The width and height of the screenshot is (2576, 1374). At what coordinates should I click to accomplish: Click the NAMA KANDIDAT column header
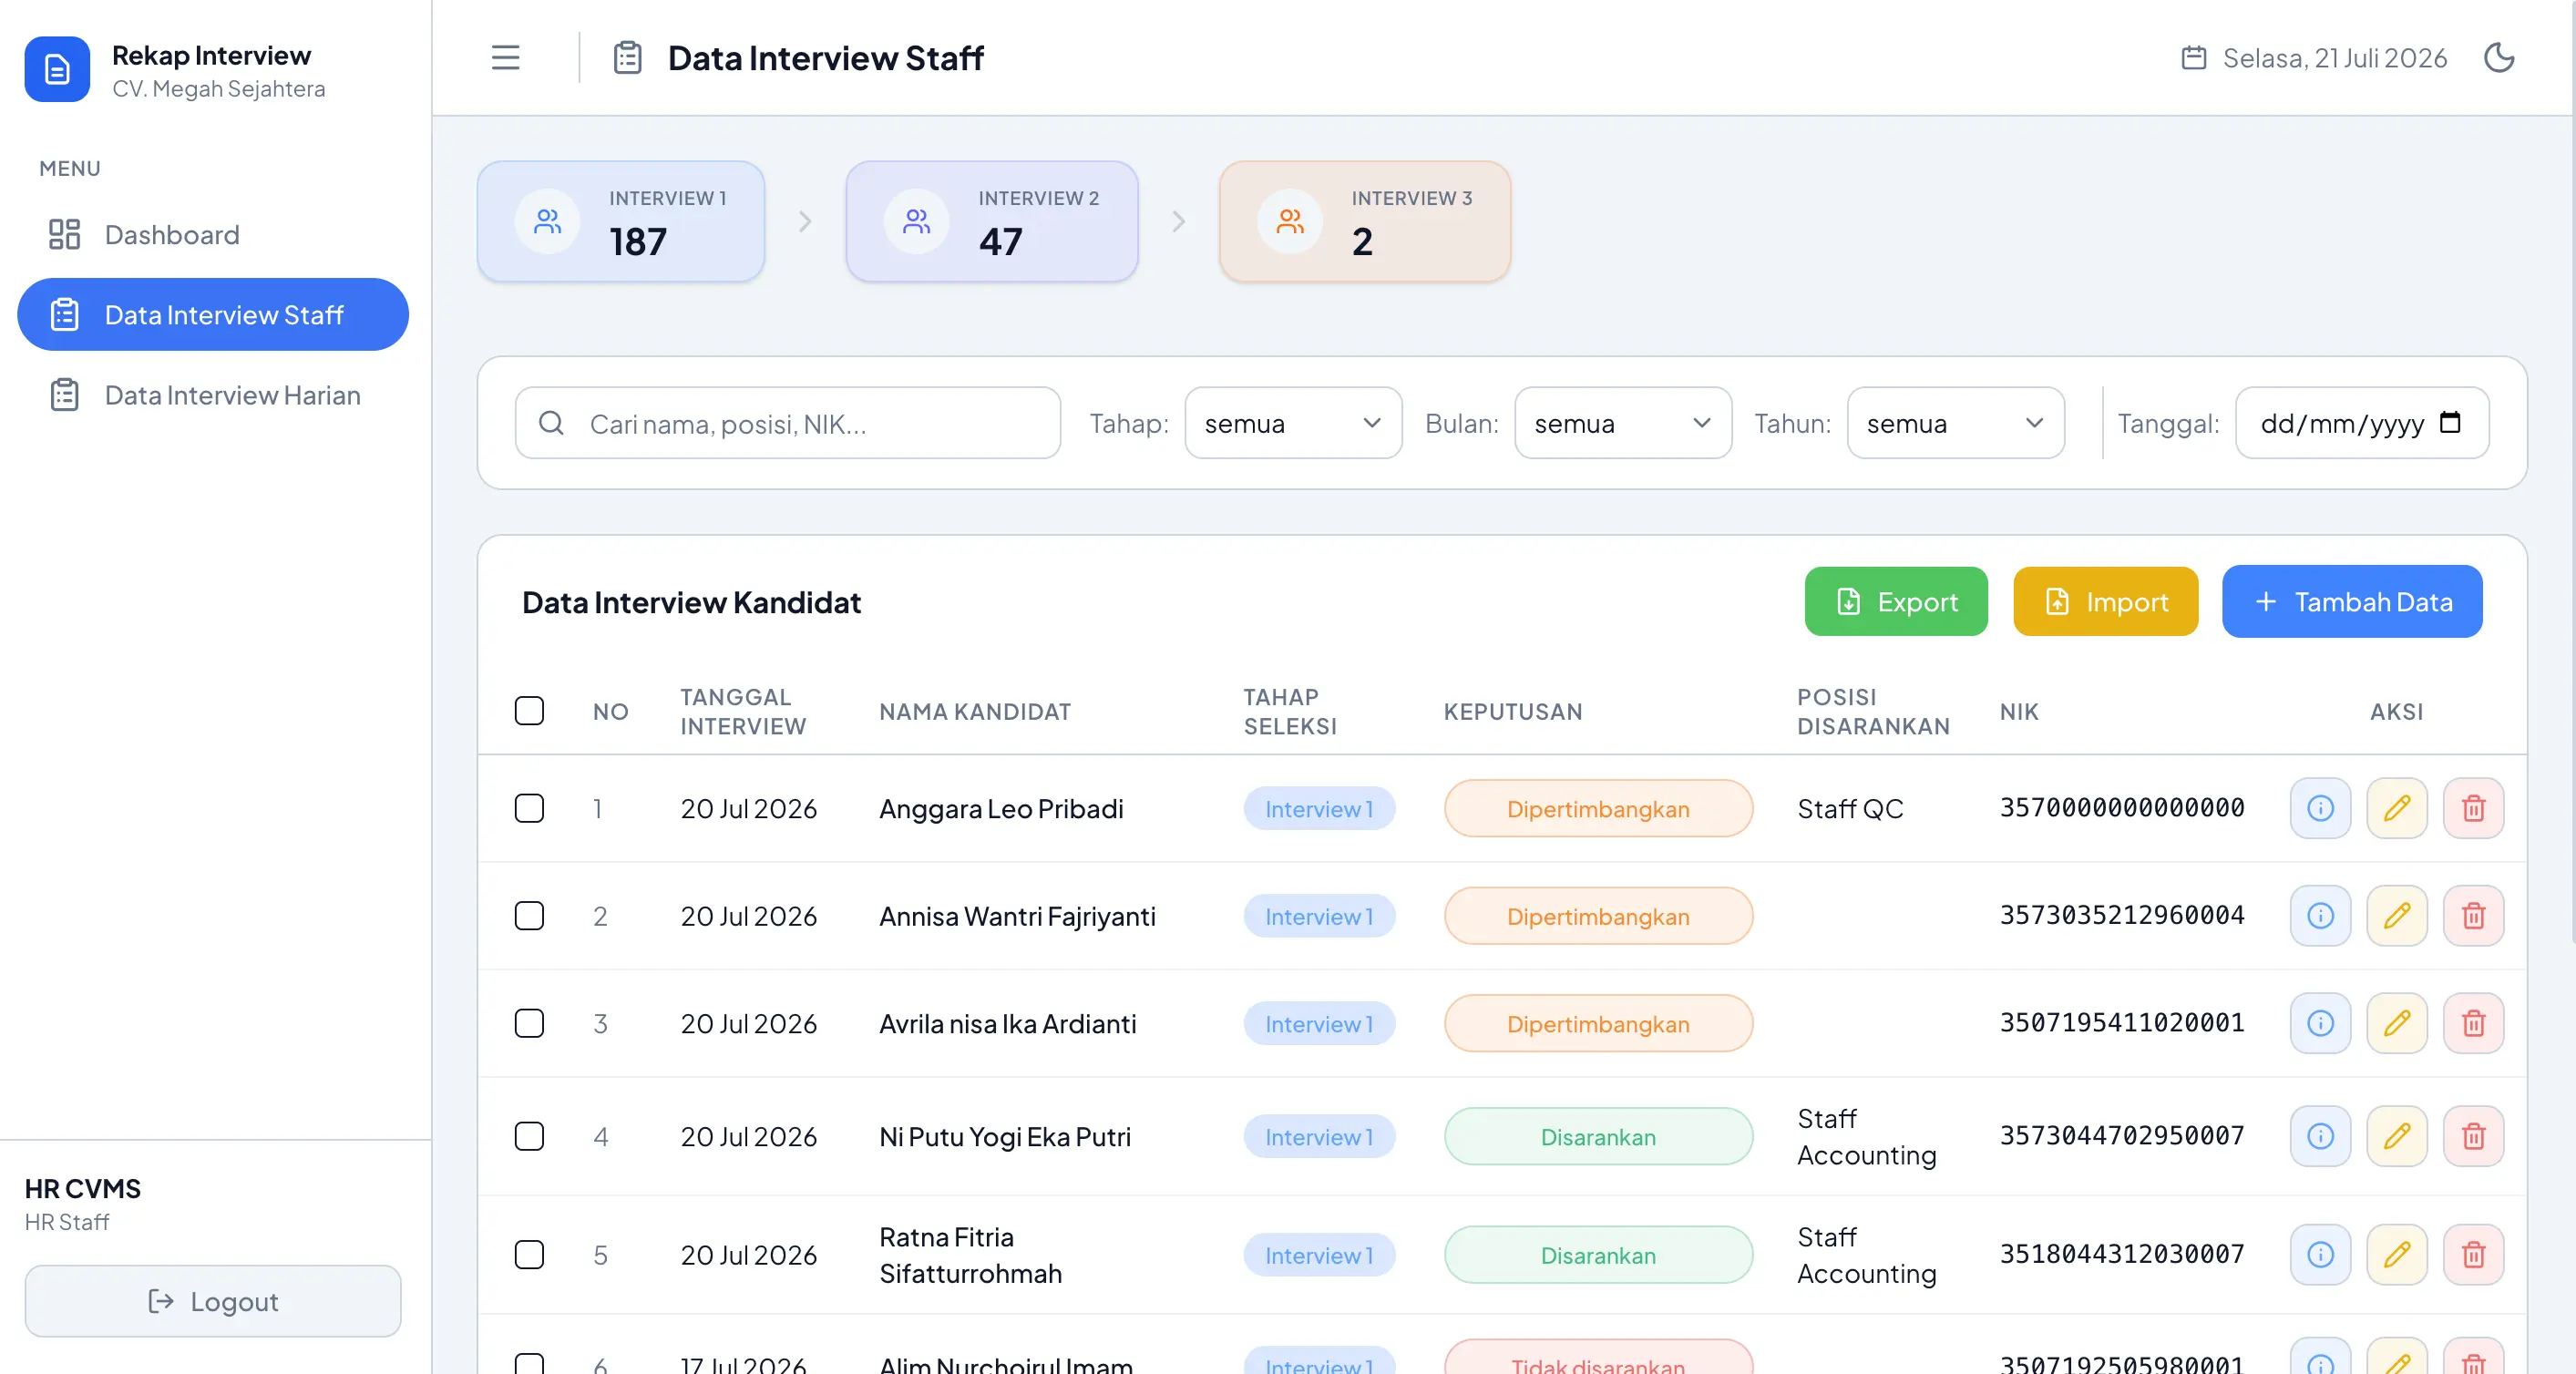[x=975, y=711]
